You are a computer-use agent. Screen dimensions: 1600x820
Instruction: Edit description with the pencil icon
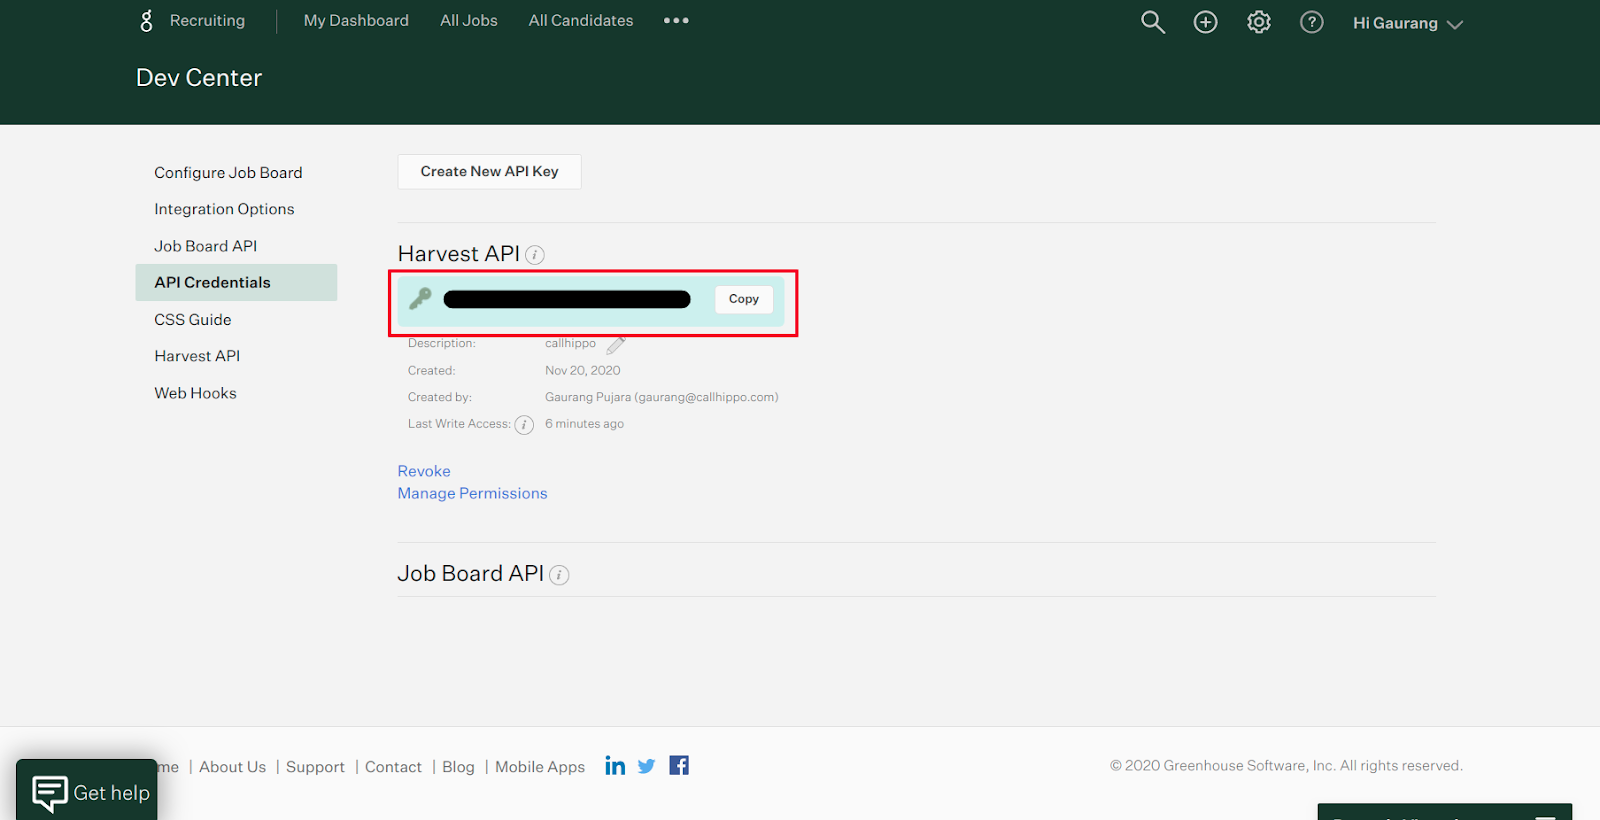pos(616,345)
